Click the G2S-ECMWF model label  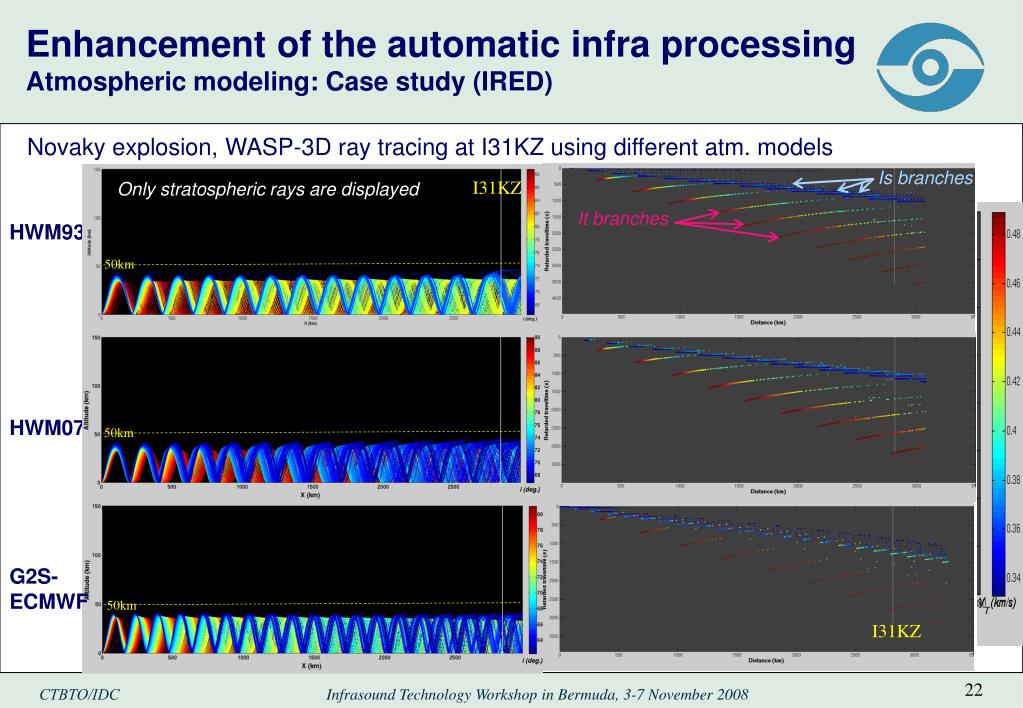click(x=47, y=589)
